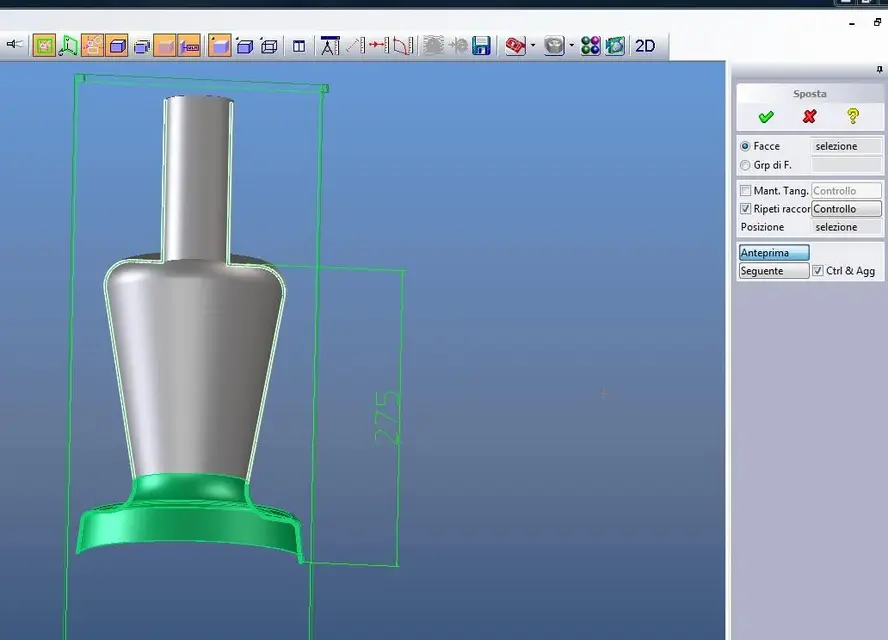Click the text dimension tool icon
888x640 pixels.
(x=329, y=45)
